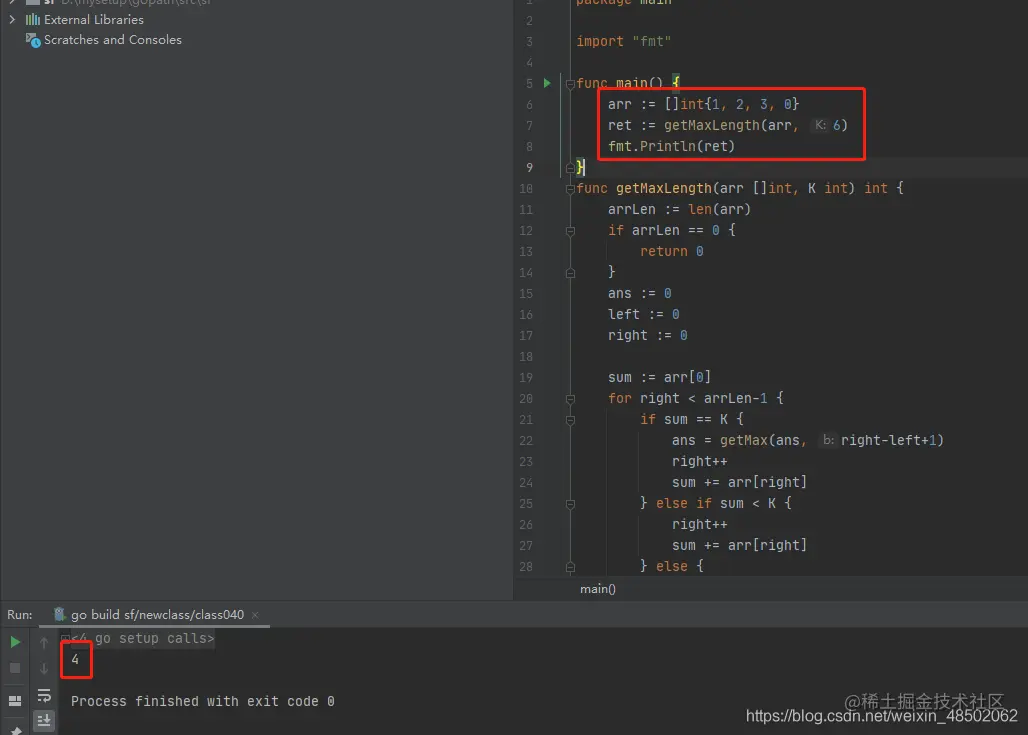The height and width of the screenshot is (735, 1028).
Task: Fold the if sum == K block on line 21
Action: (570, 420)
